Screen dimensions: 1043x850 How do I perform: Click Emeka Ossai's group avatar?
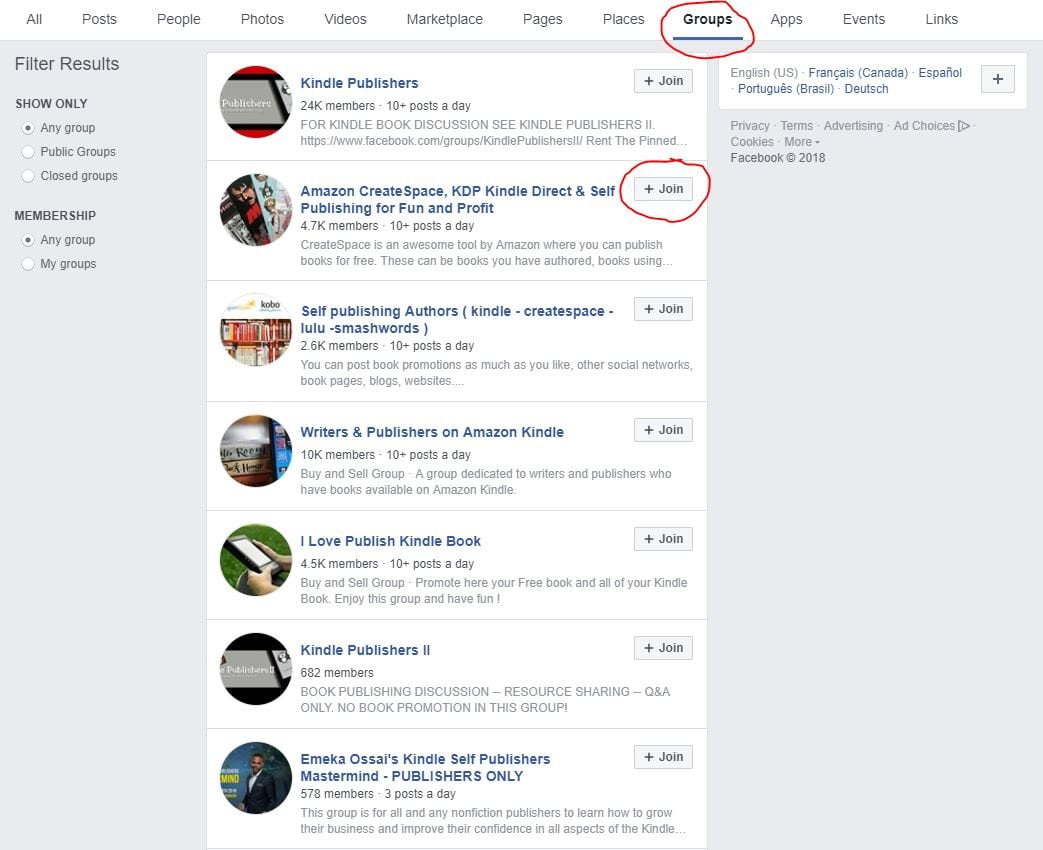click(255, 778)
